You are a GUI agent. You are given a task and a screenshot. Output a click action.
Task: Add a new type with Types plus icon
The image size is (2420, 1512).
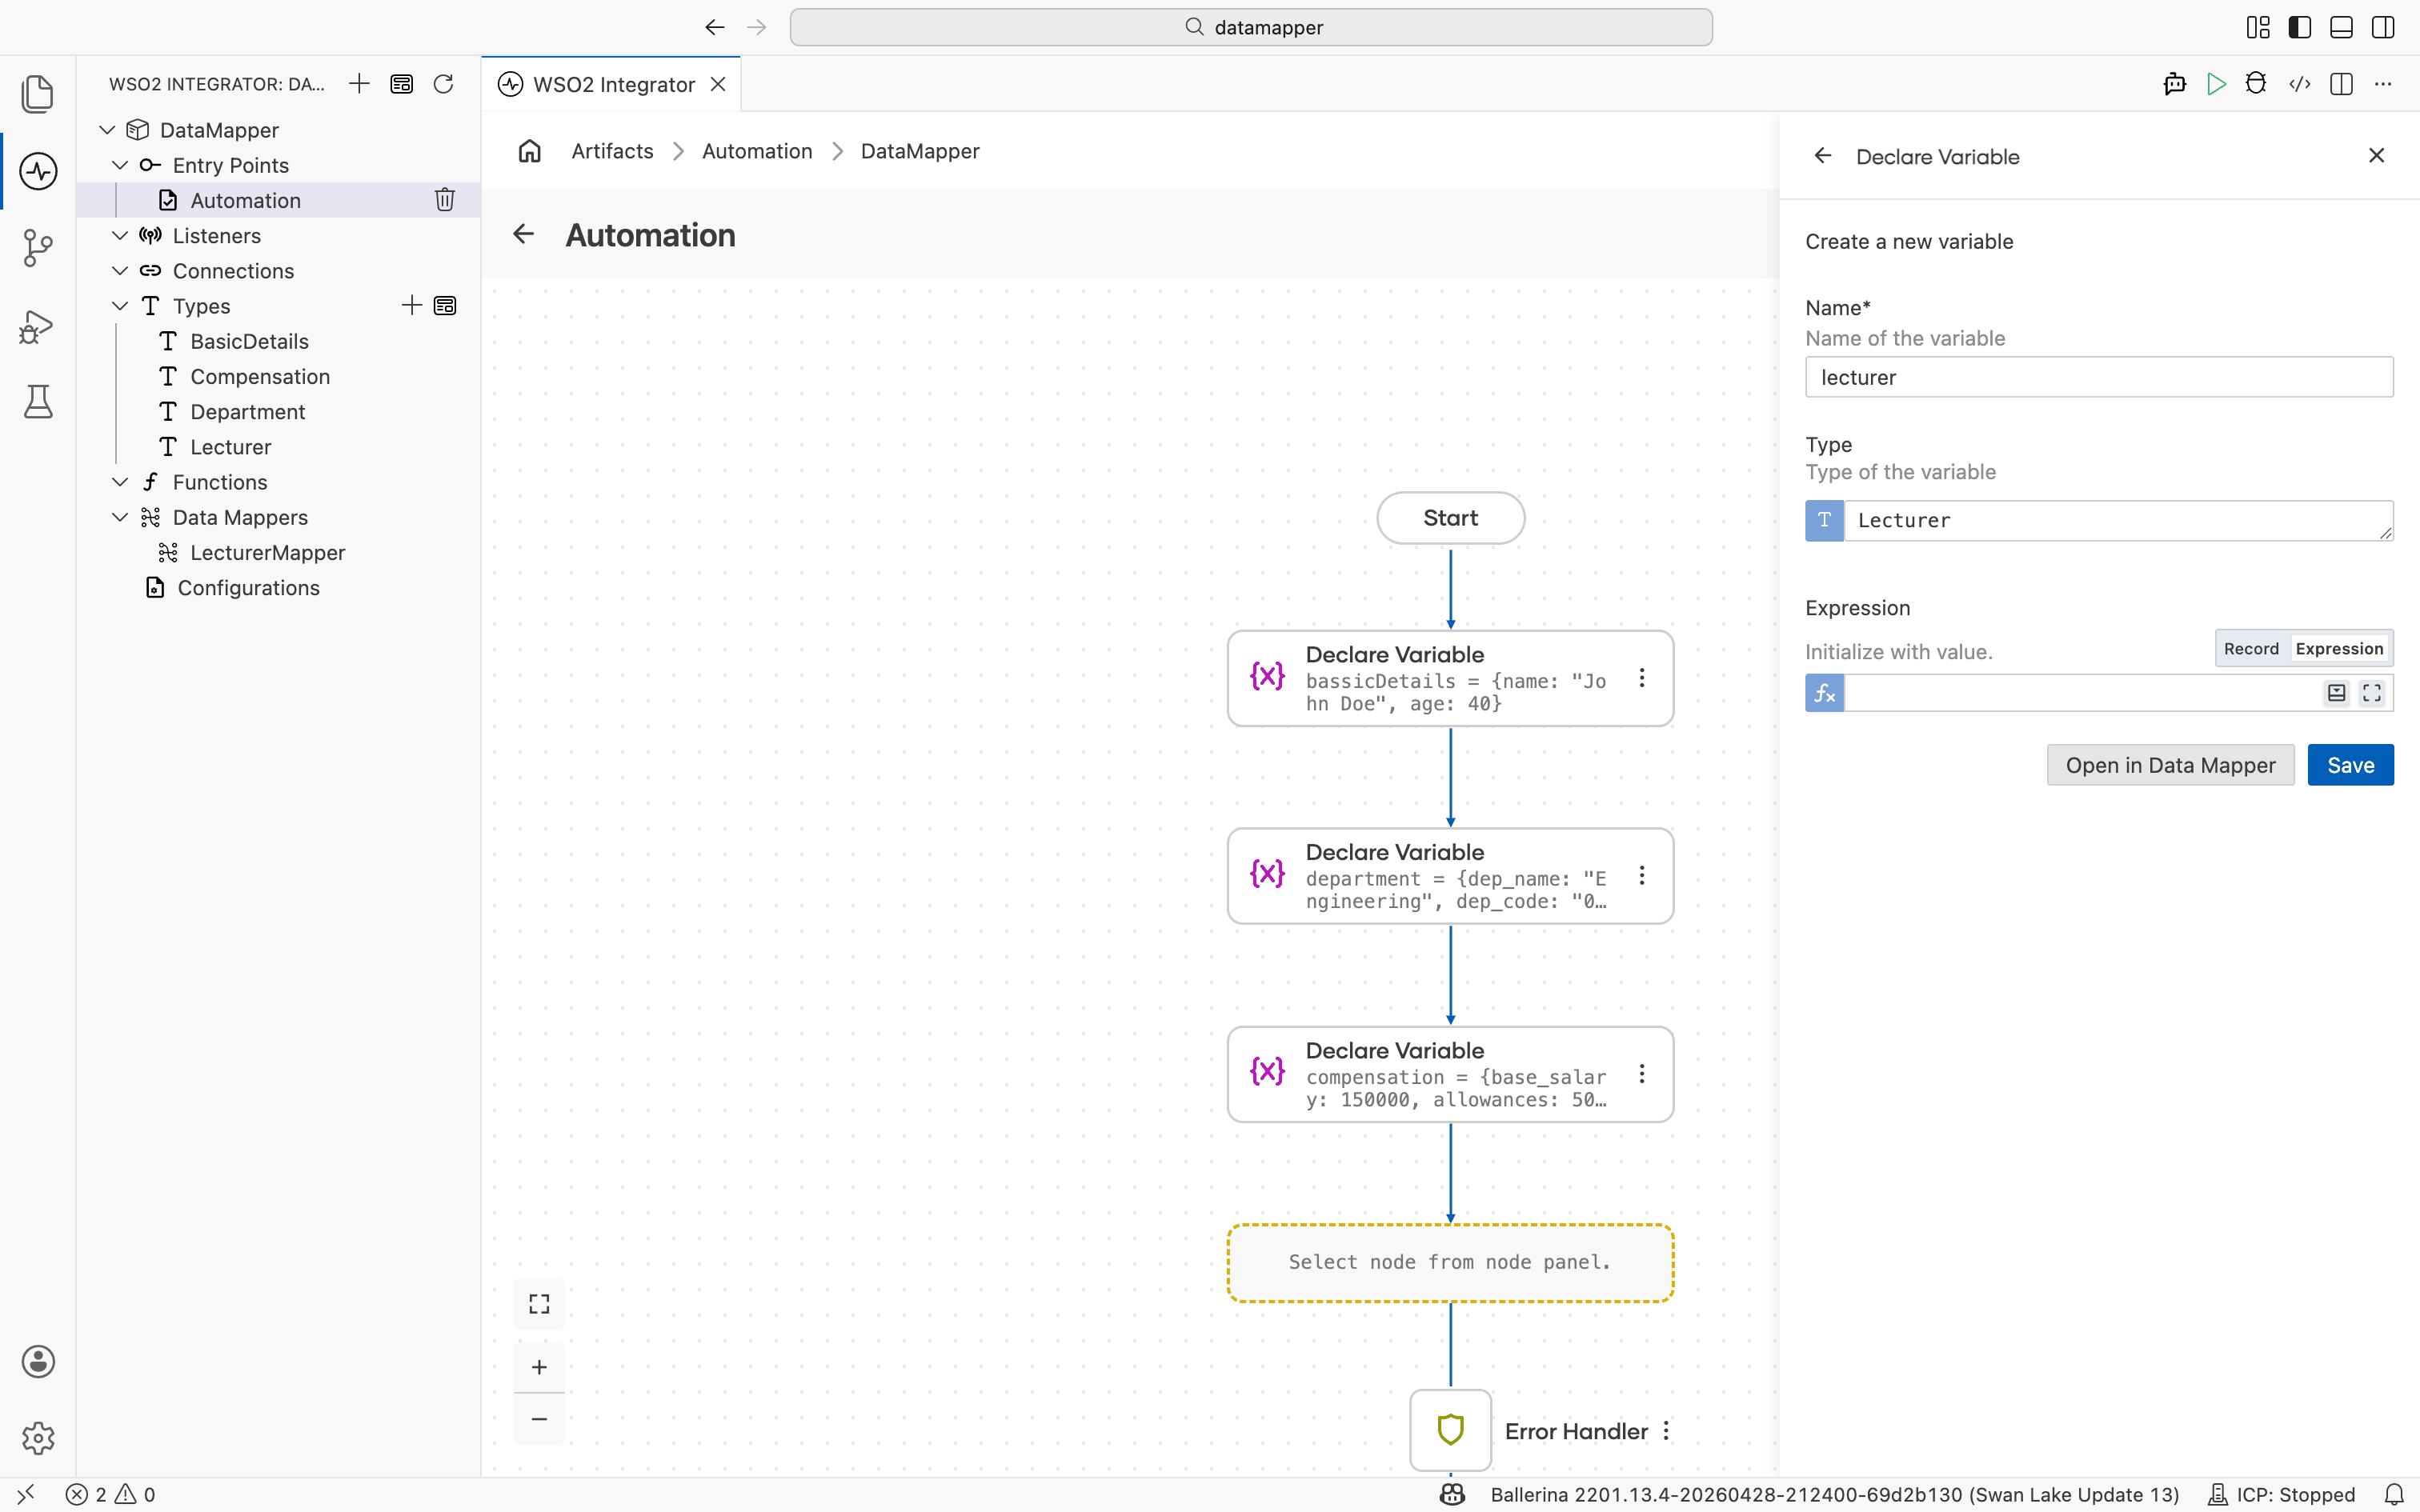(411, 305)
